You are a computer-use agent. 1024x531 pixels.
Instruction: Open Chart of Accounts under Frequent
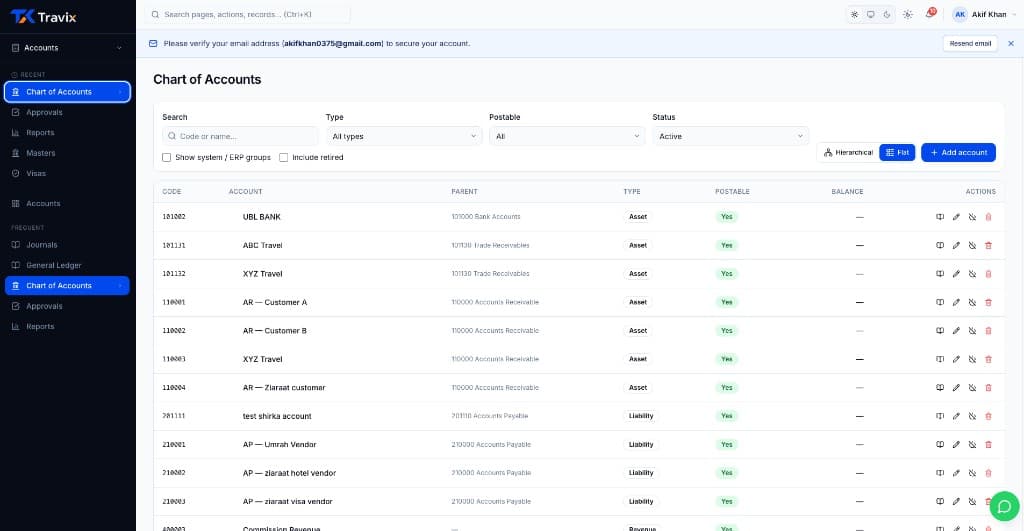(67, 285)
